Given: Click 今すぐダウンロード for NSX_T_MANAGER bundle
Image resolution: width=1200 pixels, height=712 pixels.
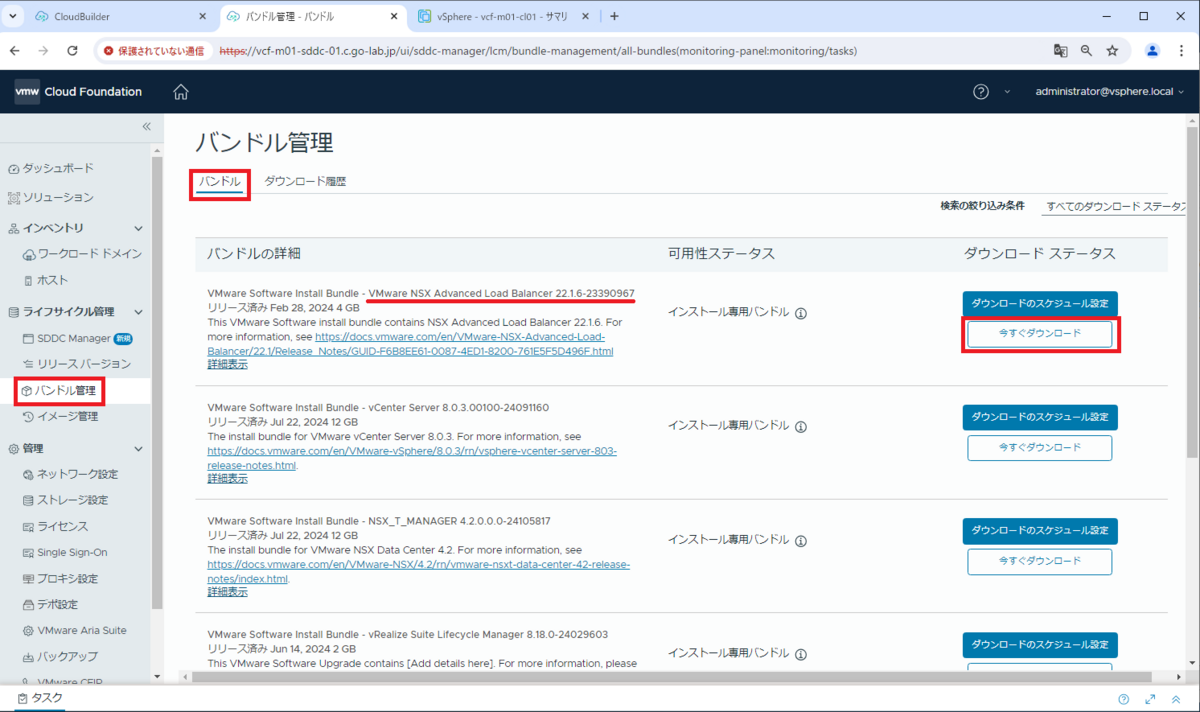Looking at the screenshot, I should [x=1040, y=561].
